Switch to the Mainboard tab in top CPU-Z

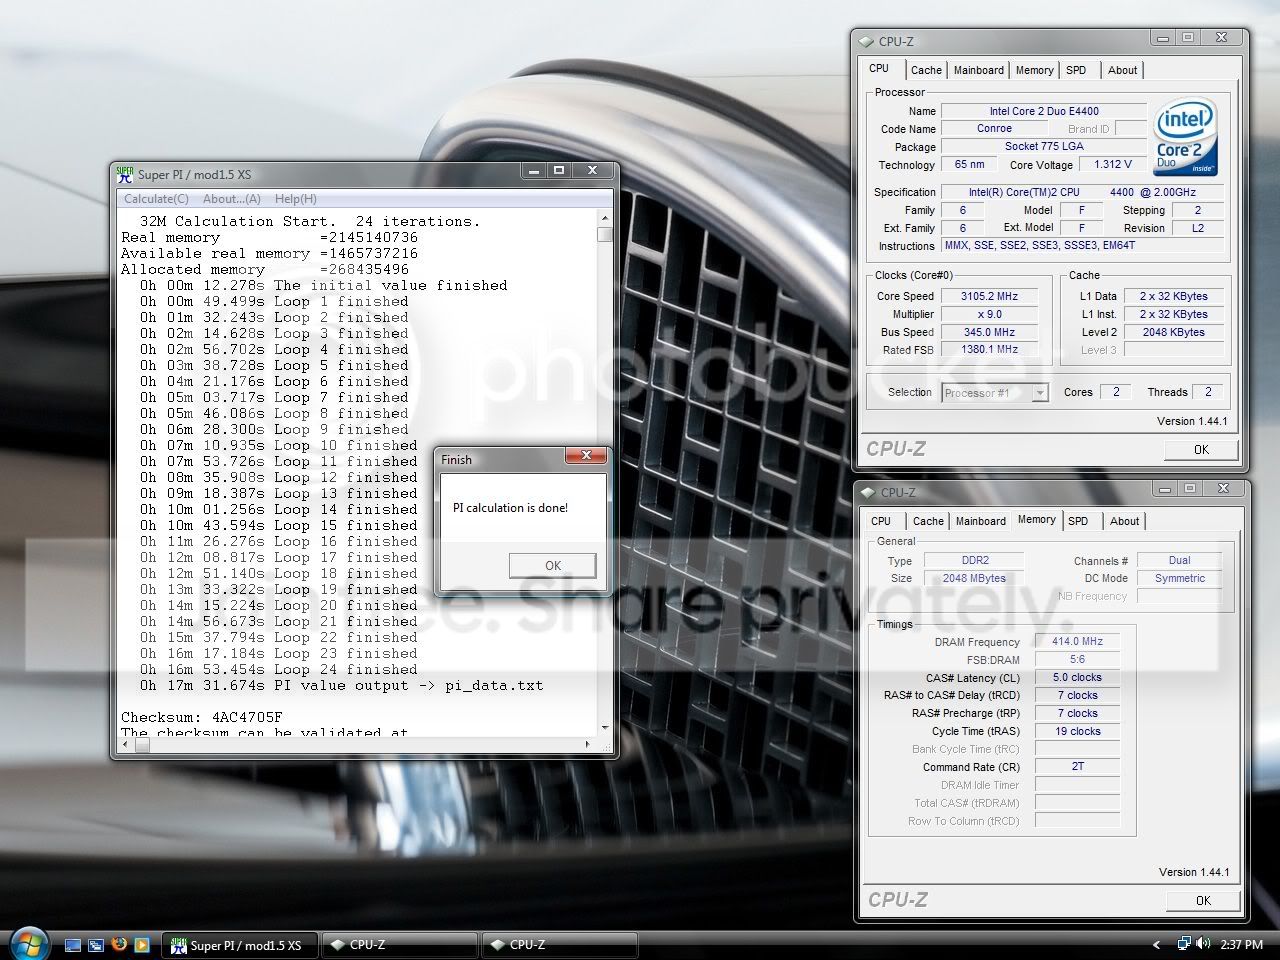[x=978, y=70]
